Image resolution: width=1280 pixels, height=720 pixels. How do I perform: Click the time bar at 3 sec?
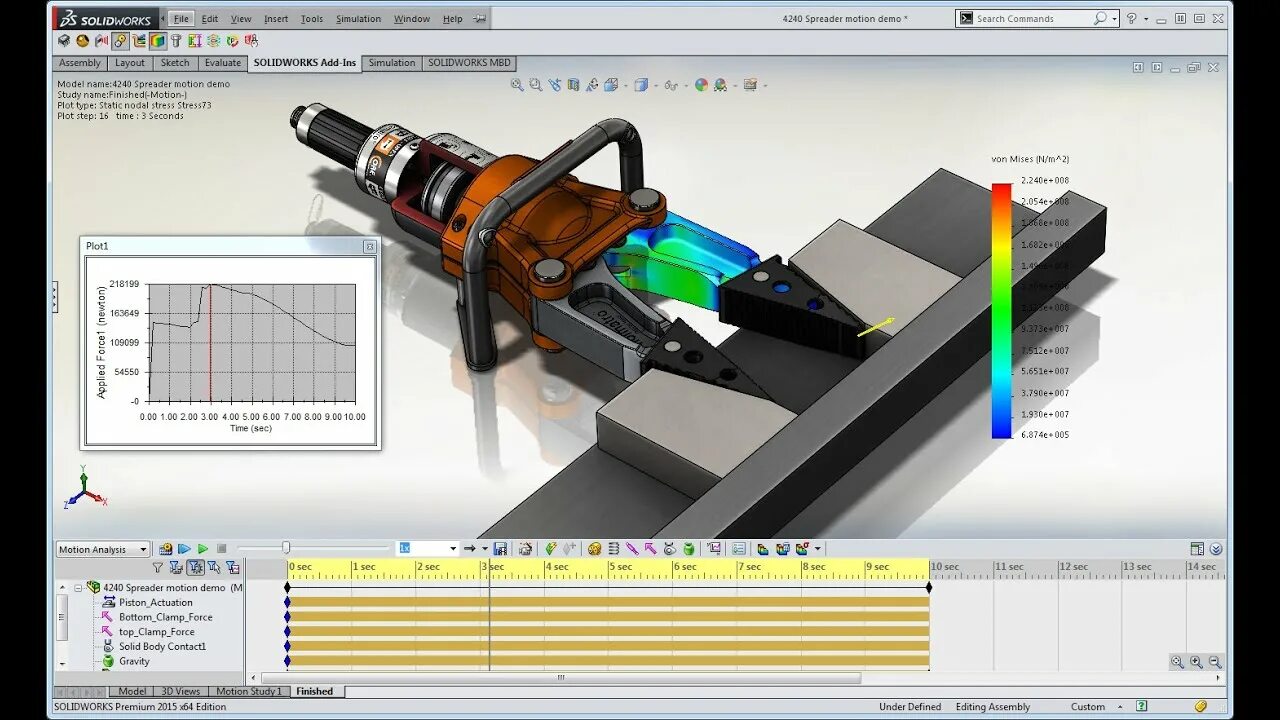coord(489,568)
